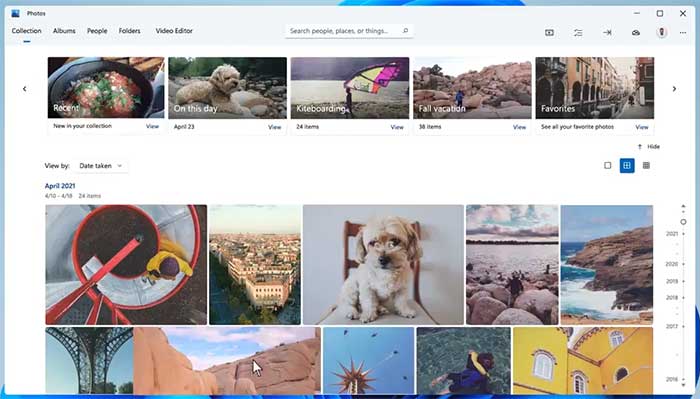Jump to 2016 on the timeline
The height and width of the screenshot is (399, 700).
(x=672, y=379)
